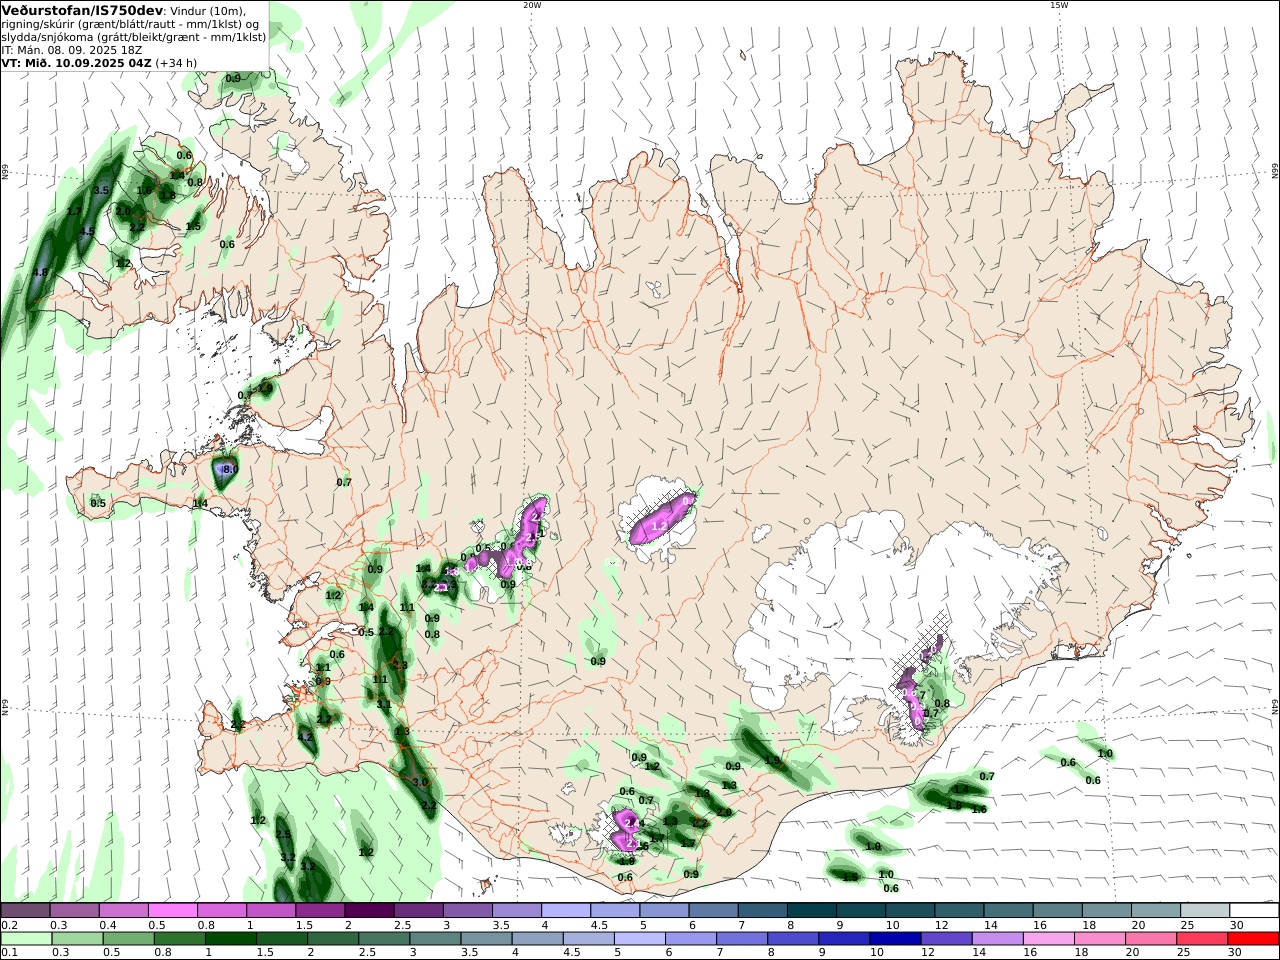Click the '3.0' rain value on the map
The height and width of the screenshot is (960, 1280).
[x=420, y=782]
